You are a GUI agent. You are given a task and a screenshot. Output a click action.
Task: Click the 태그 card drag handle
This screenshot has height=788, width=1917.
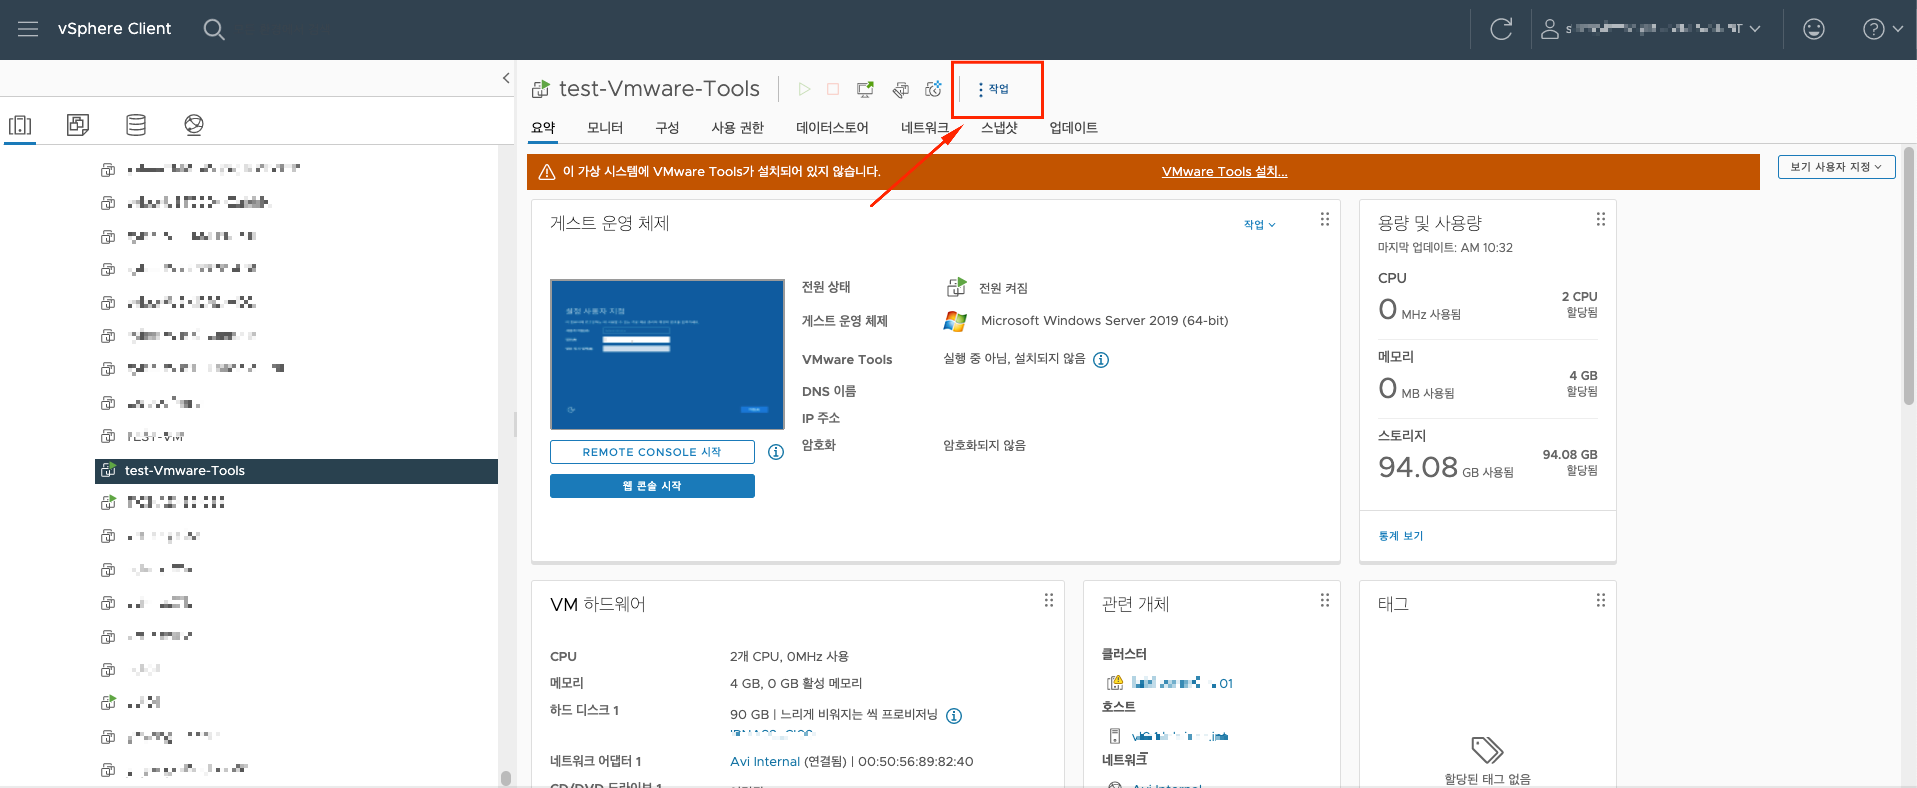[x=1601, y=600]
